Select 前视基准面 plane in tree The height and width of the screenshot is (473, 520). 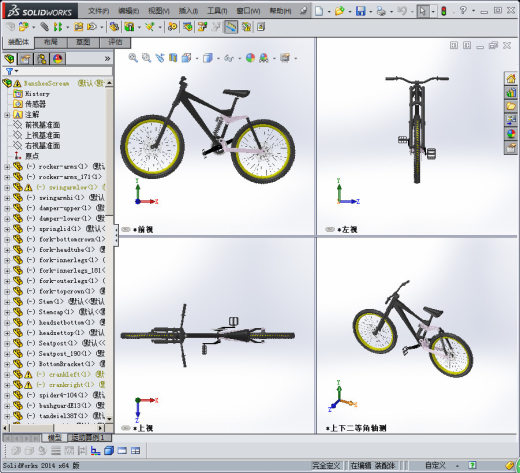tap(42, 125)
